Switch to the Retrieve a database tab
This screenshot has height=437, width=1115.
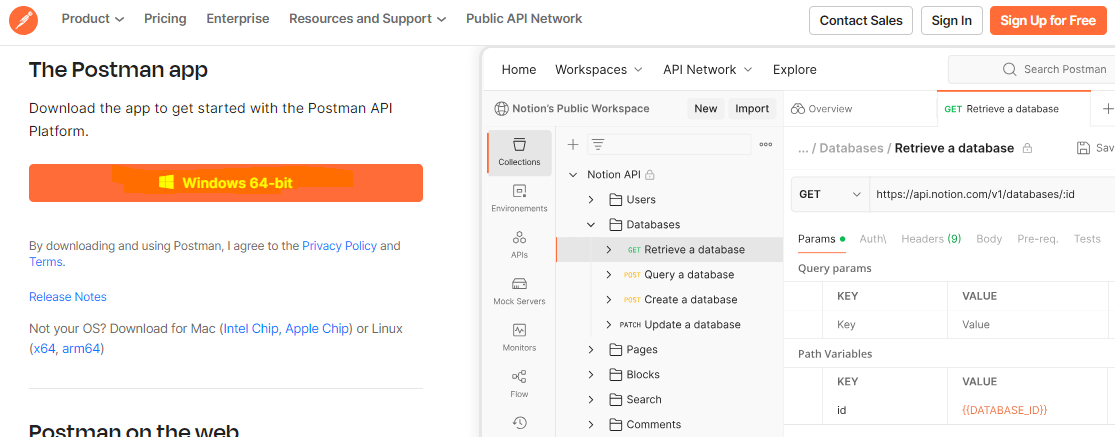(x=1014, y=109)
